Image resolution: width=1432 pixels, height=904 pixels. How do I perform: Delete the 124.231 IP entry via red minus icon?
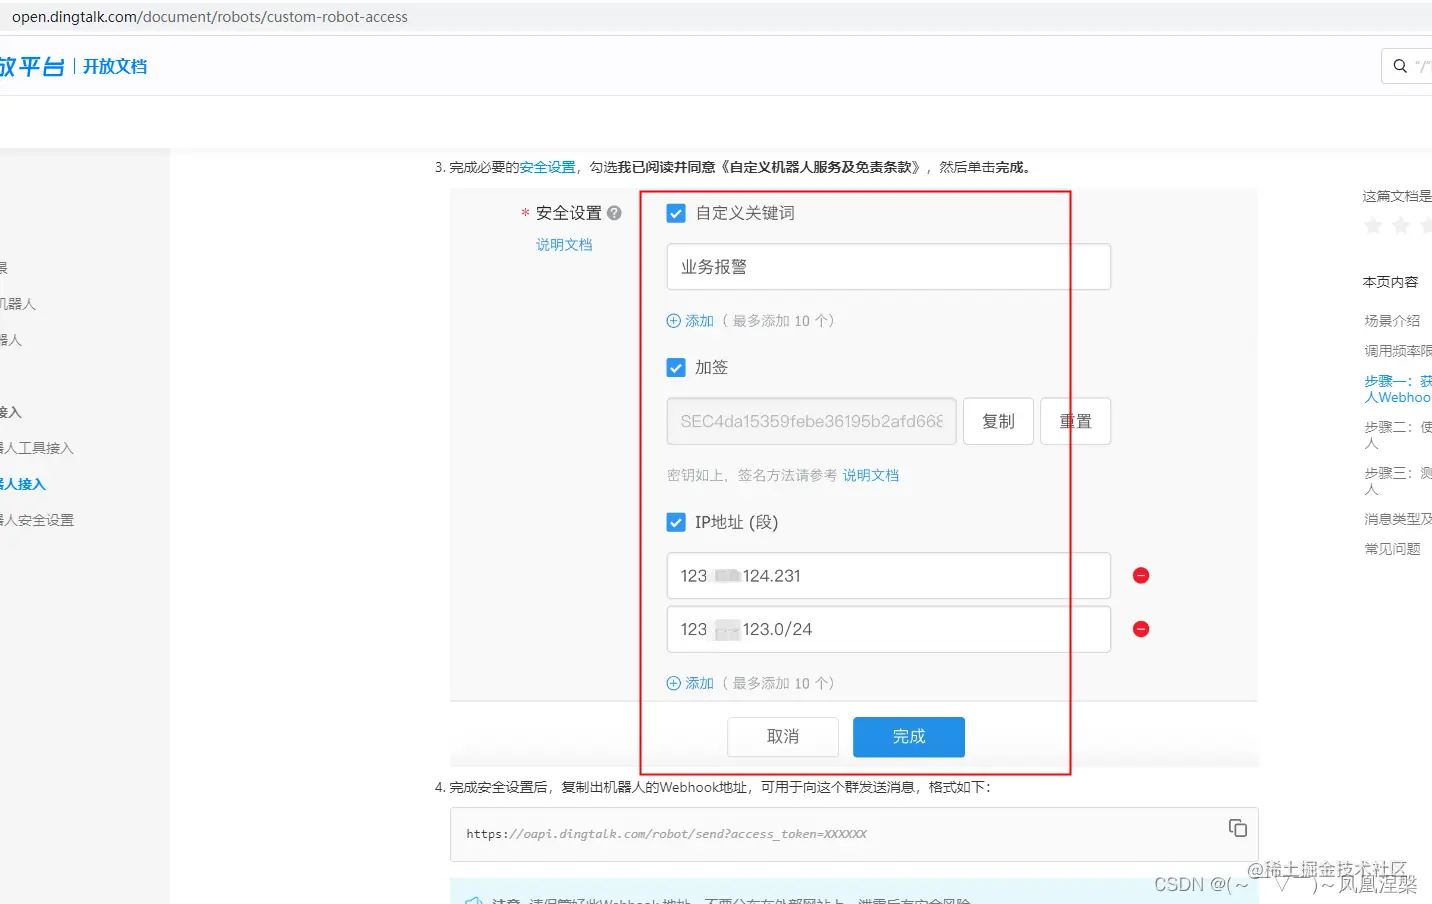click(x=1140, y=575)
